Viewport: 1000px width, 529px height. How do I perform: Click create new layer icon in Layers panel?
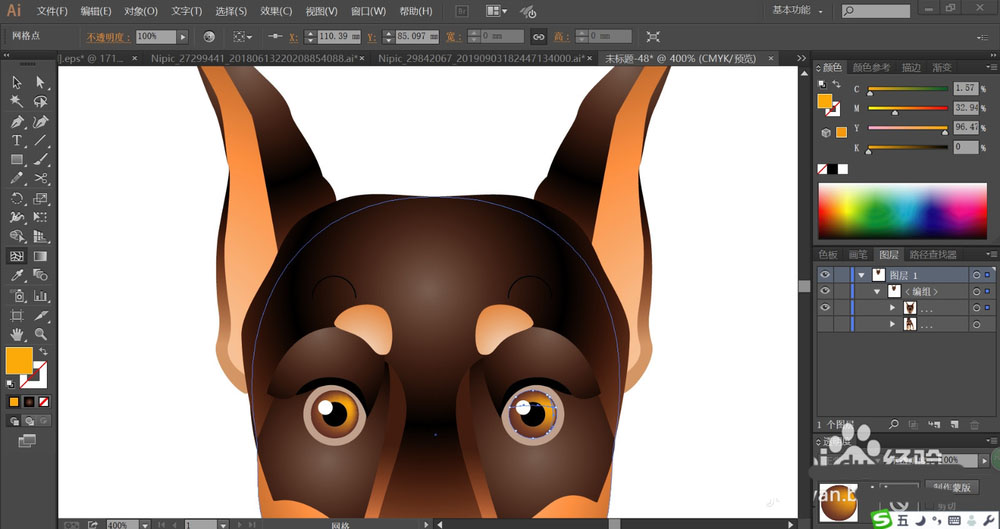[x=953, y=425]
